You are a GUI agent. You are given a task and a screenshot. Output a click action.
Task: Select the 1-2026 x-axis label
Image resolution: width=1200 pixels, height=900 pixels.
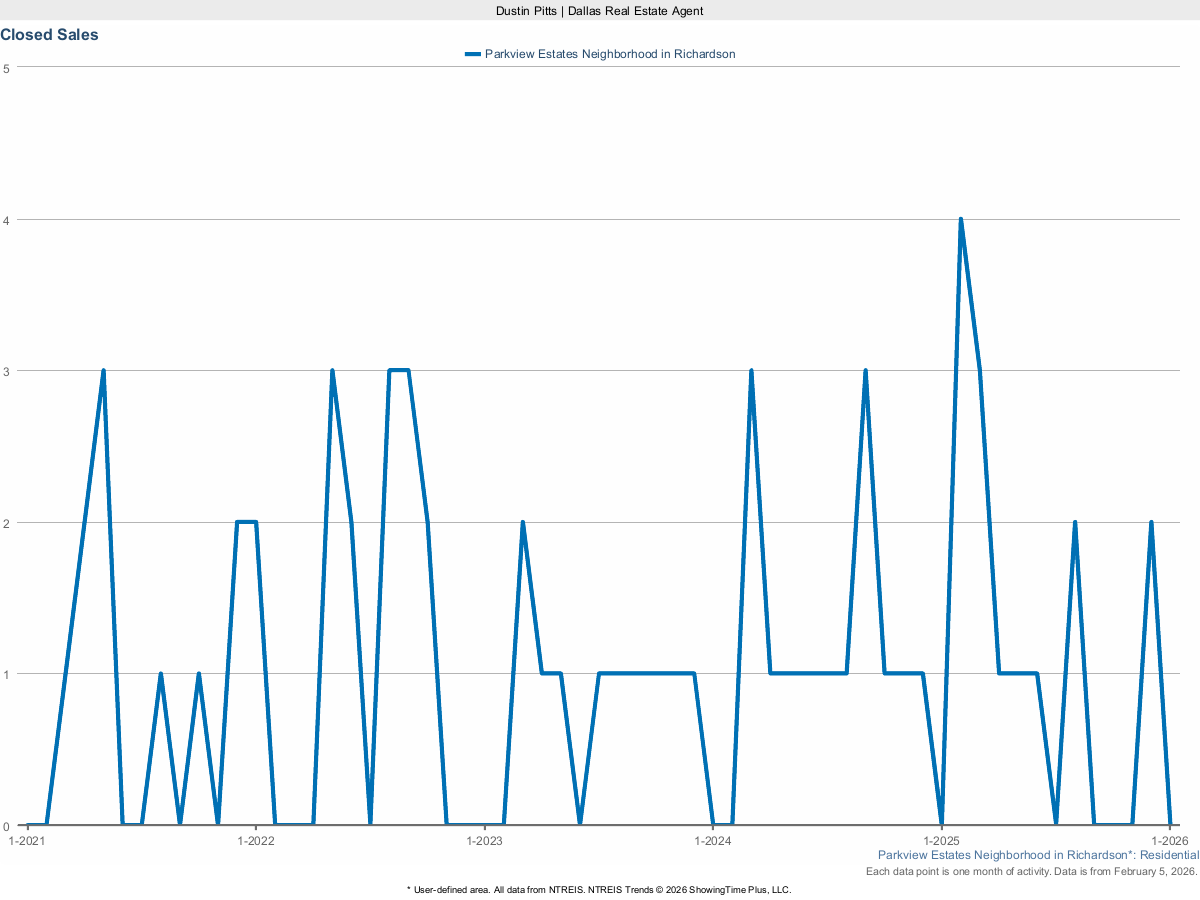pos(1169,840)
